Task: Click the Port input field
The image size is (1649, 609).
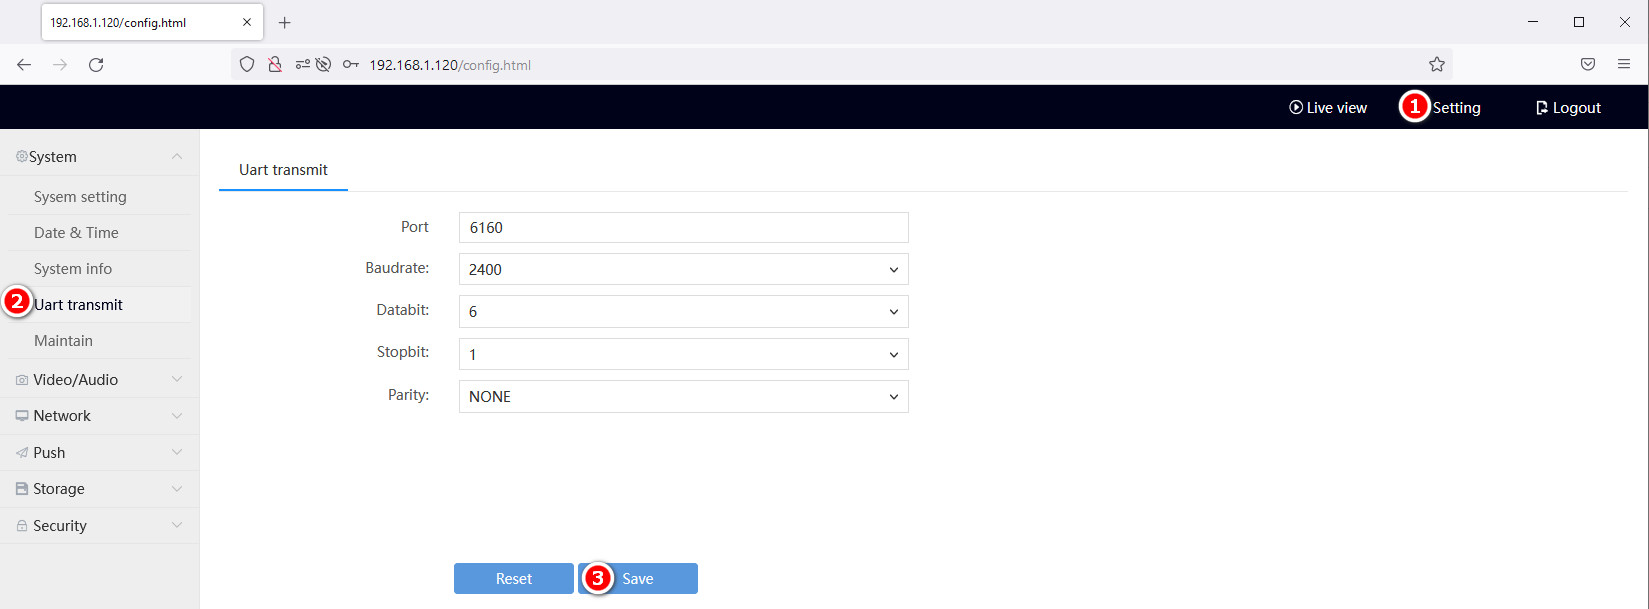Action: point(683,228)
